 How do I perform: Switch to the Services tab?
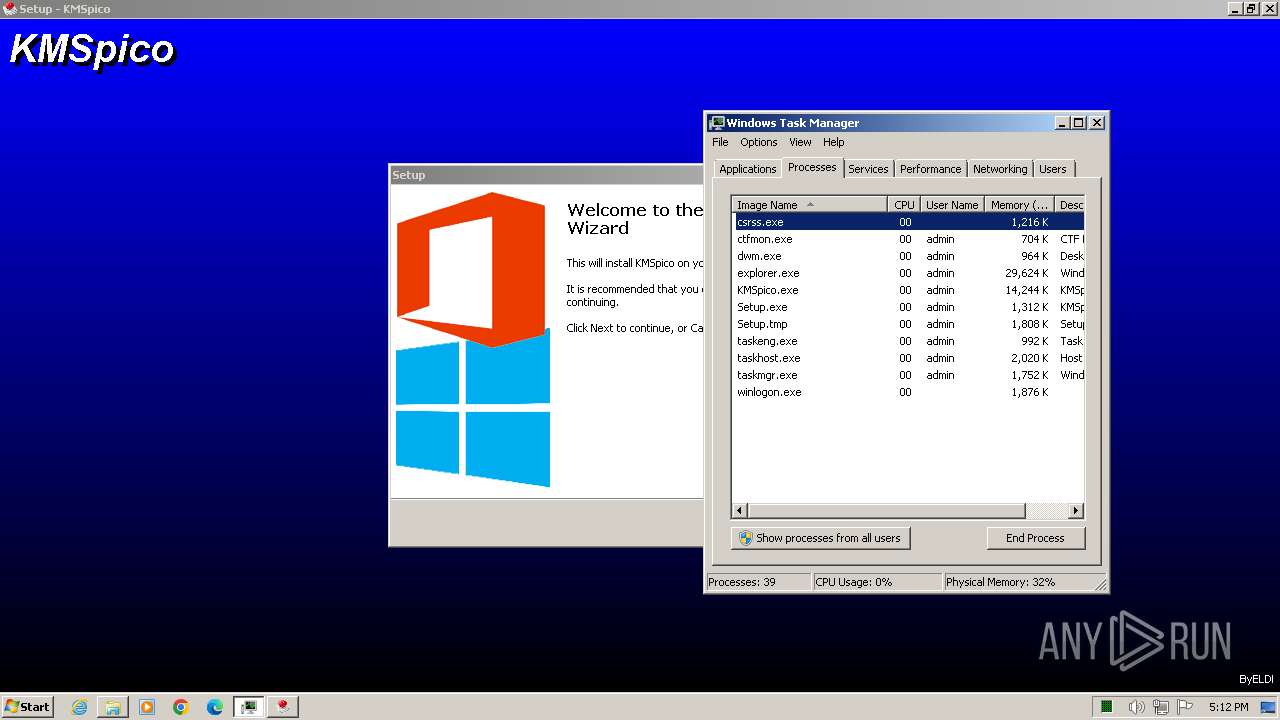click(868, 169)
